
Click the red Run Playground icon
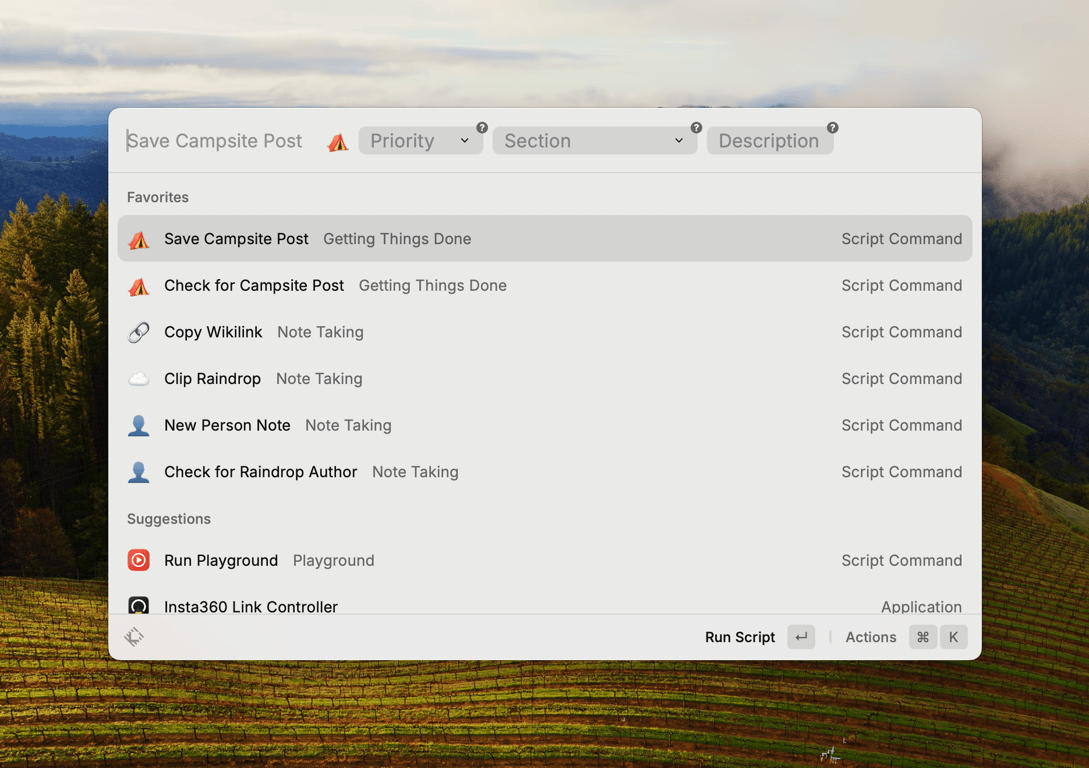(x=139, y=560)
